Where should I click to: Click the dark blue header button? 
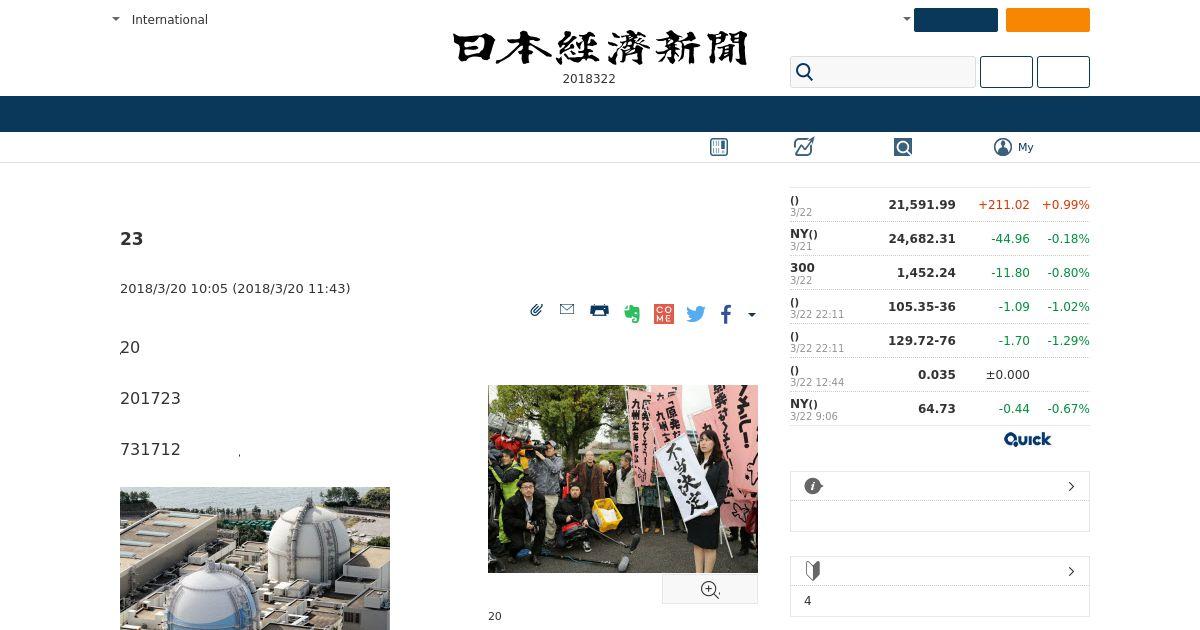956,20
